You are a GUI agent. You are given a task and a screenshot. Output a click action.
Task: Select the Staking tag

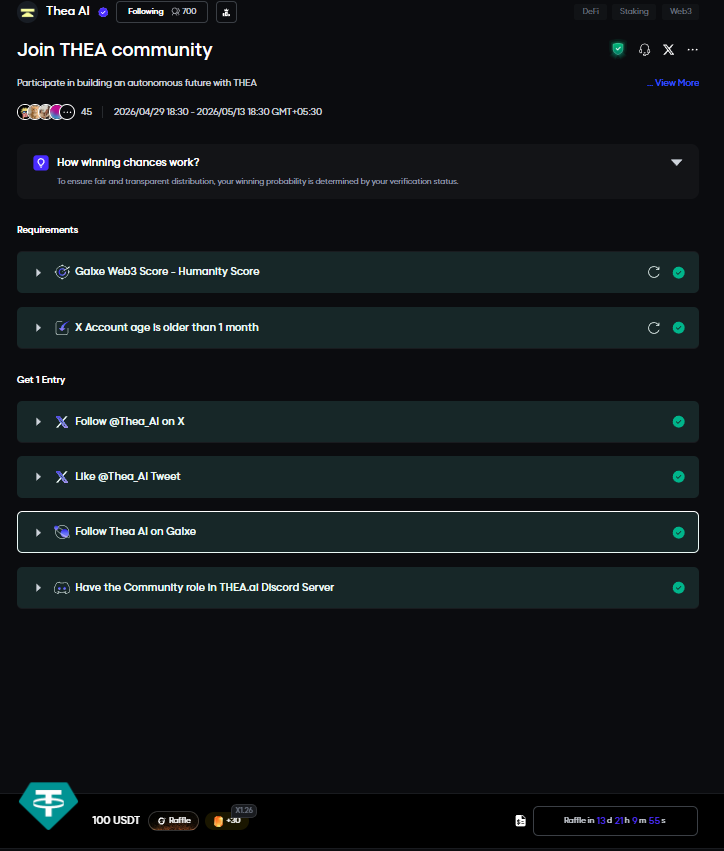634,11
